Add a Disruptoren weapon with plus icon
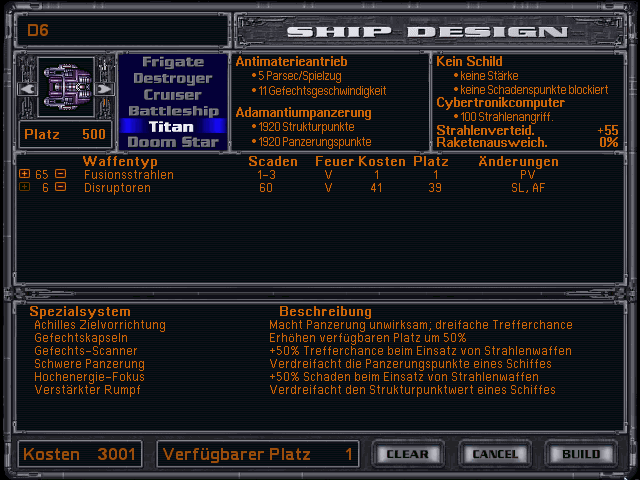 click(24, 188)
